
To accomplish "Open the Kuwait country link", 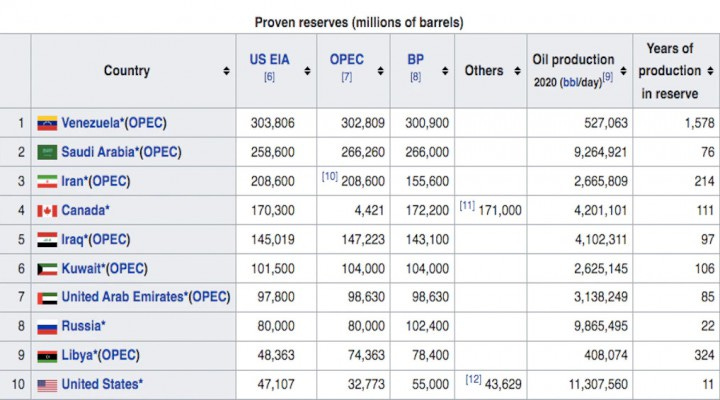I will (81, 269).
